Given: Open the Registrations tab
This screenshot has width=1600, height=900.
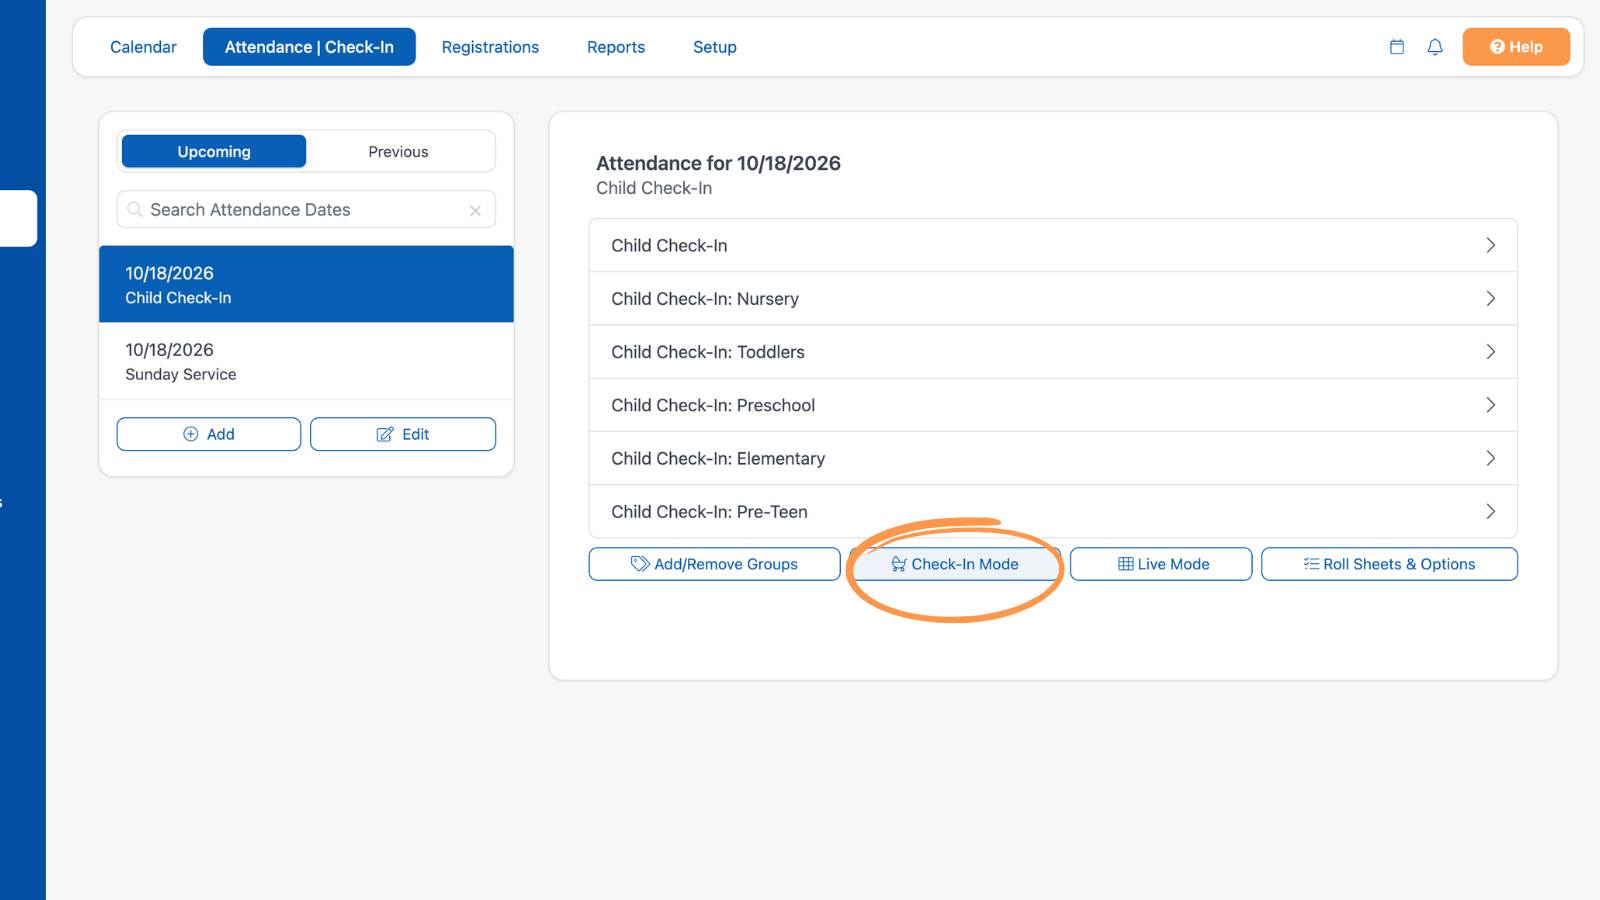Looking at the screenshot, I should pos(490,47).
